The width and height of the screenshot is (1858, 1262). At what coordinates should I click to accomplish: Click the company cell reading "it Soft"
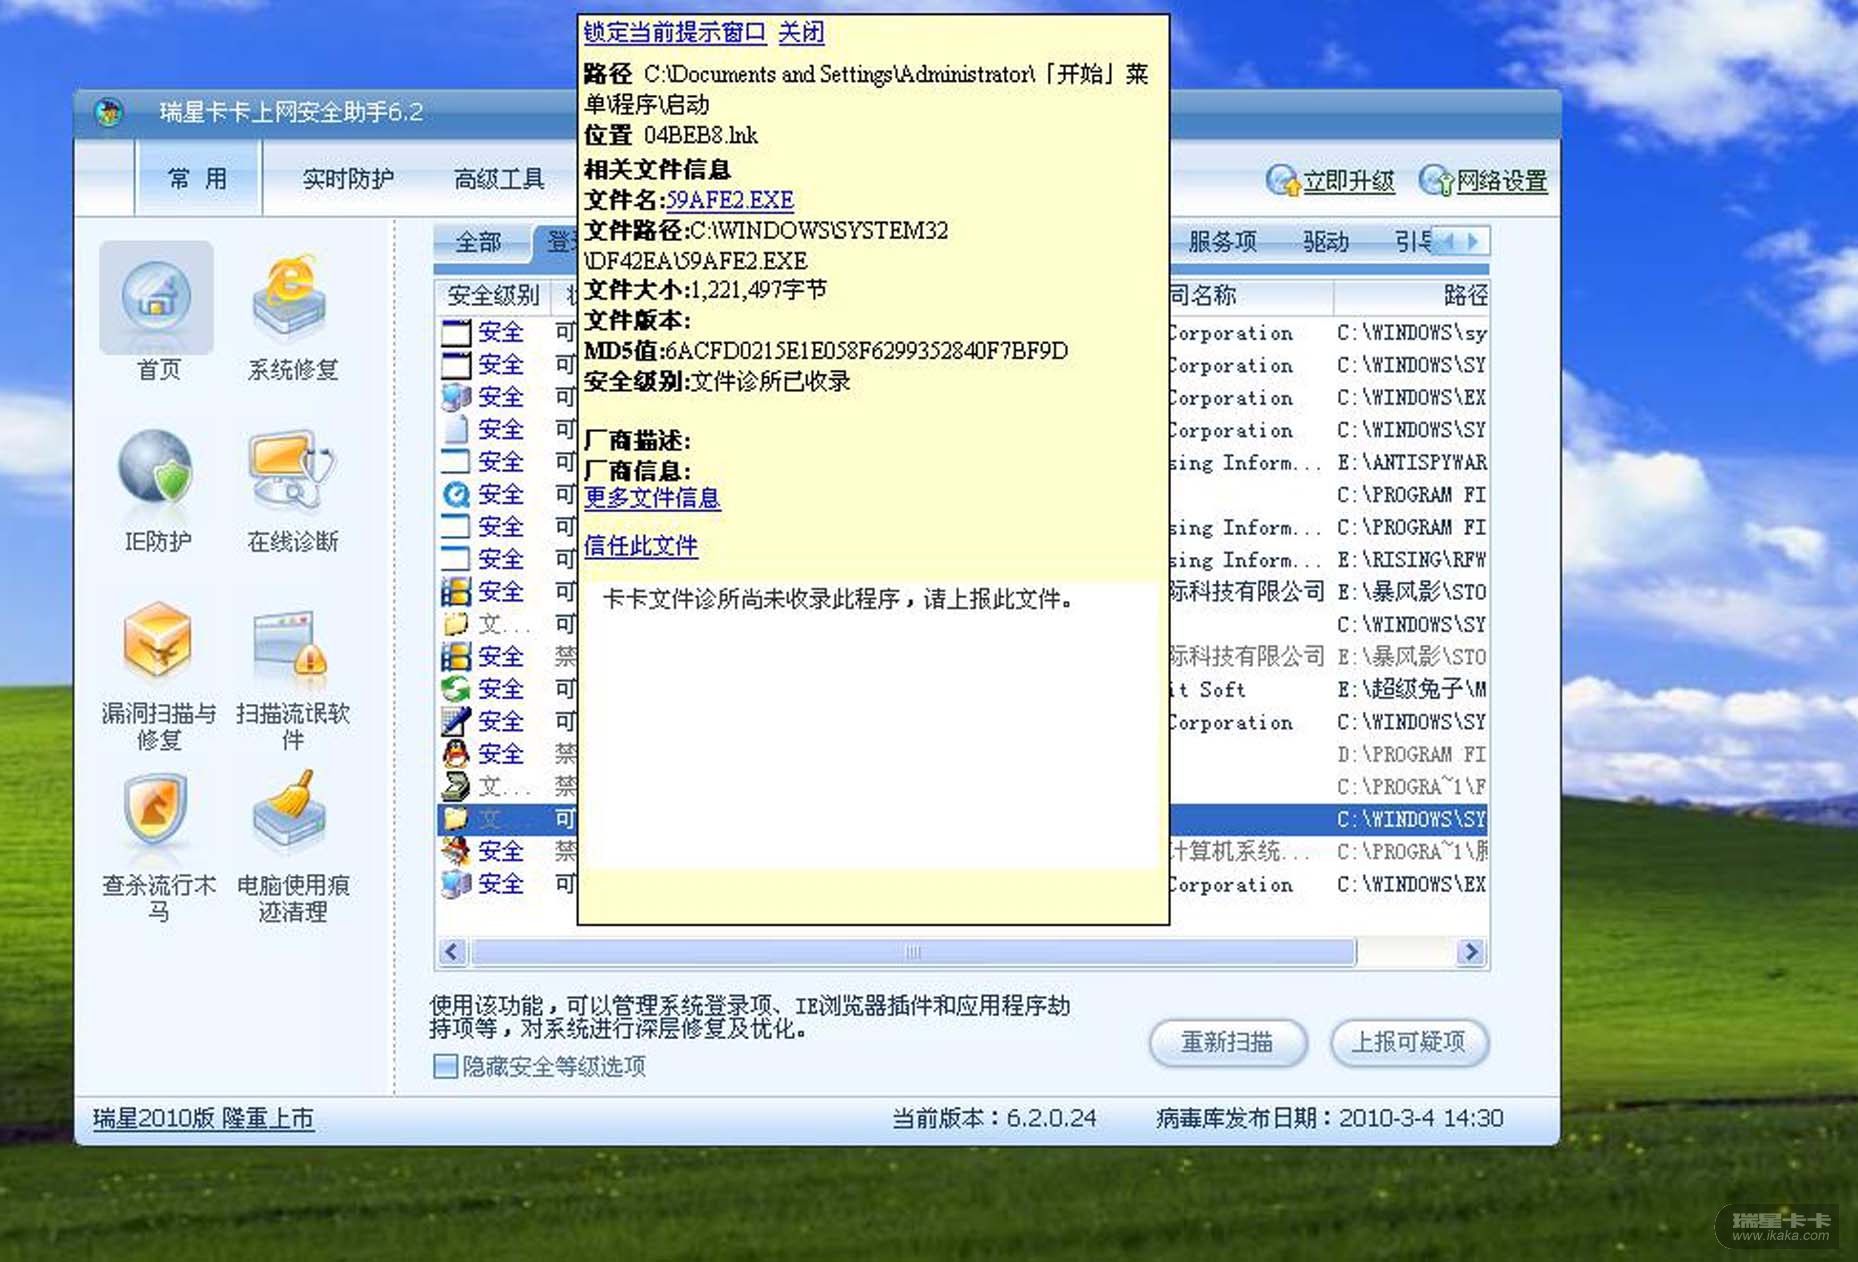[1208, 689]
